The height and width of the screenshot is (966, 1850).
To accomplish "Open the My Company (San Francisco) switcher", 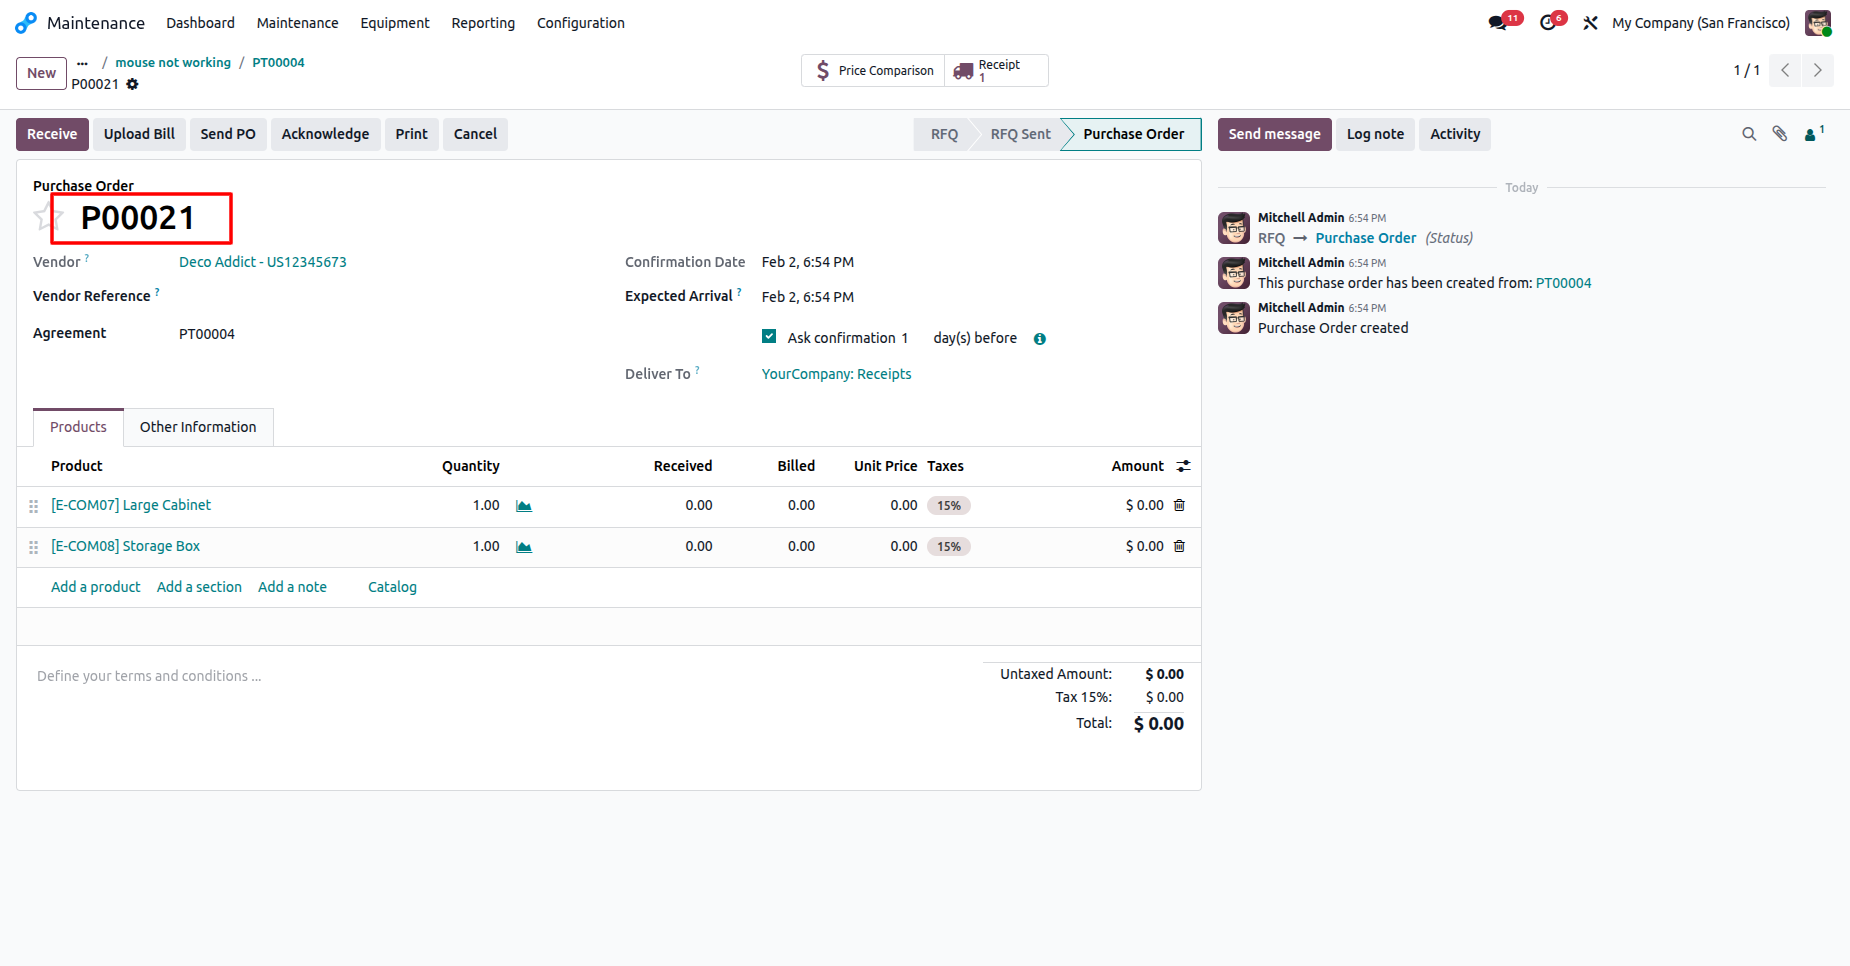I will tap(1701, 23).
